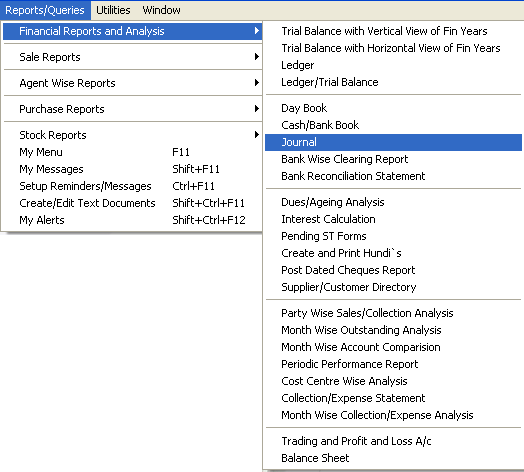Click the Reports/Queries menu
Screen dimensions: 524x472
click(x=45, y=10)
